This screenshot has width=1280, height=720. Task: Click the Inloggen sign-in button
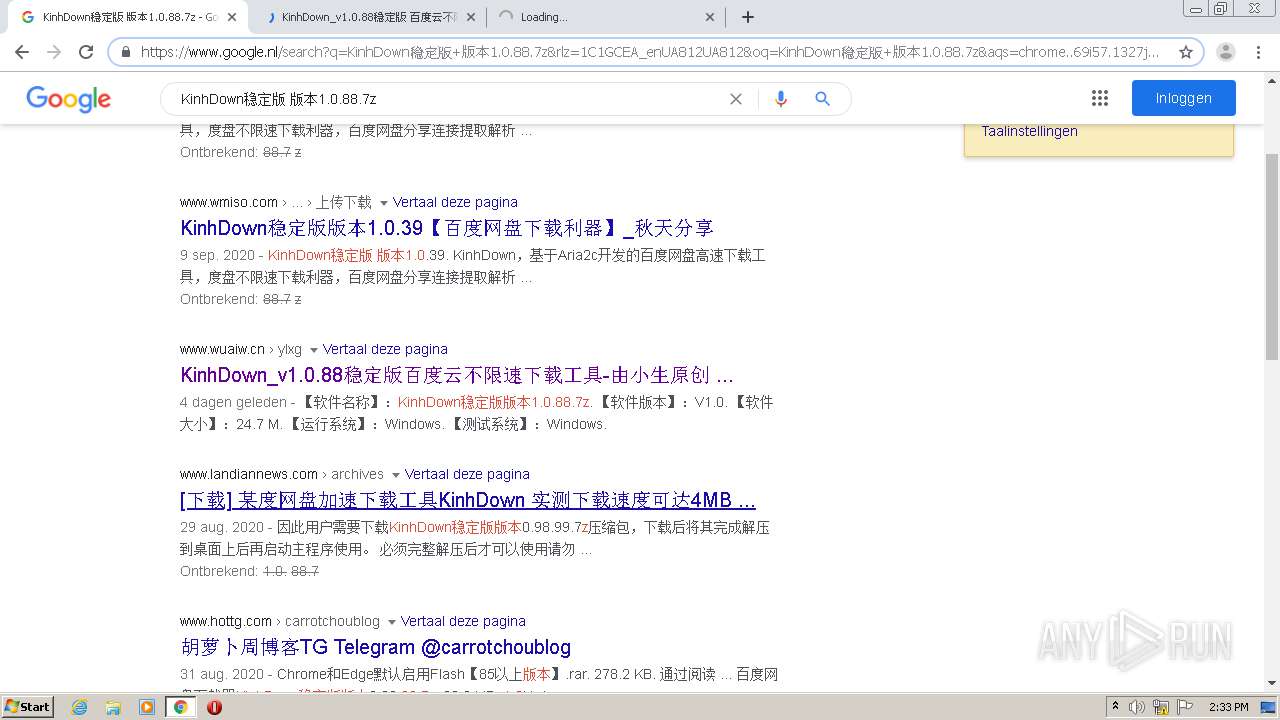coord(1184,98)
